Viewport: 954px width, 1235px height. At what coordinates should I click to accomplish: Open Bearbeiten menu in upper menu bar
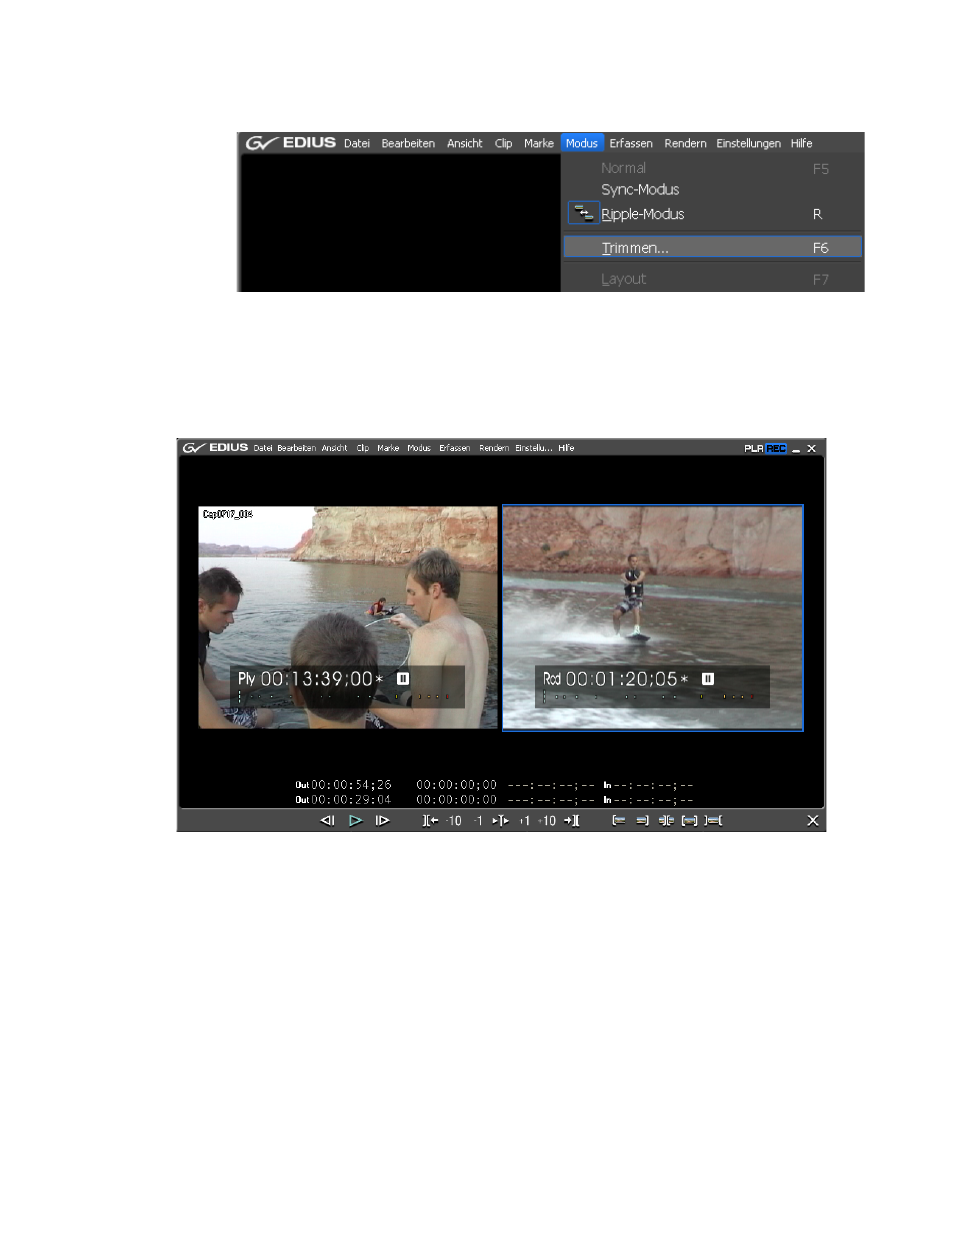coord(408,143)
